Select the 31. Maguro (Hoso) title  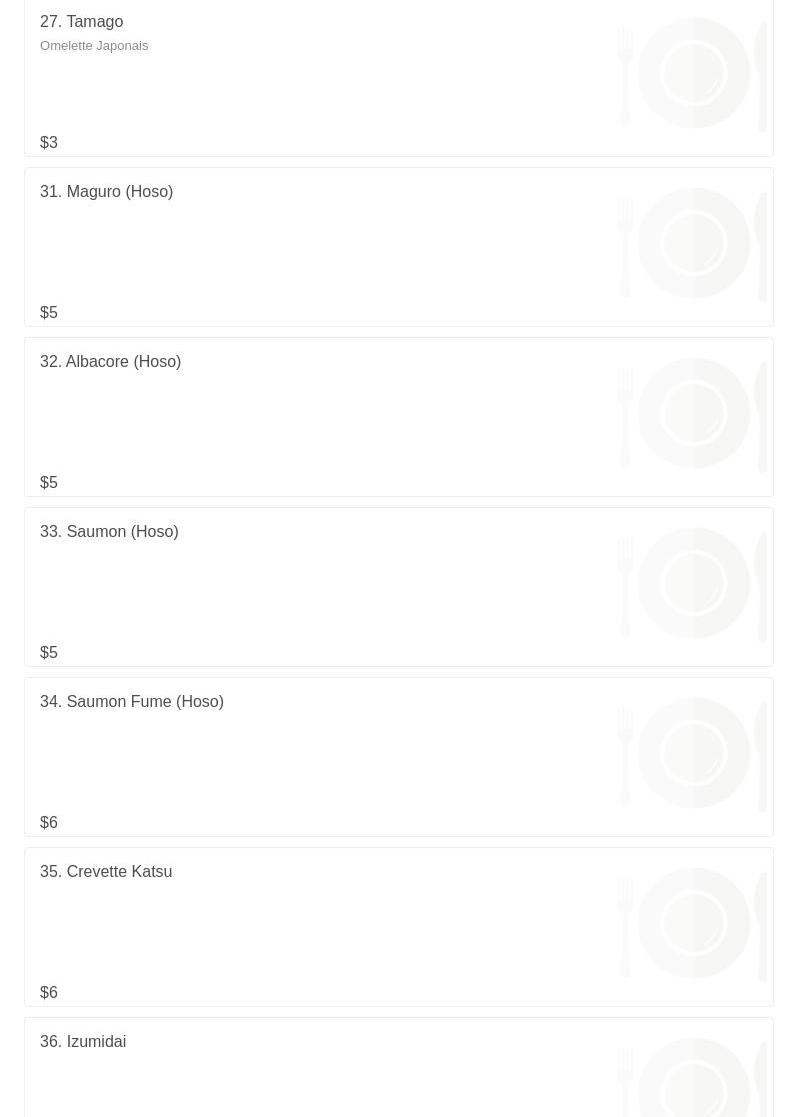(x=106, y=192)
